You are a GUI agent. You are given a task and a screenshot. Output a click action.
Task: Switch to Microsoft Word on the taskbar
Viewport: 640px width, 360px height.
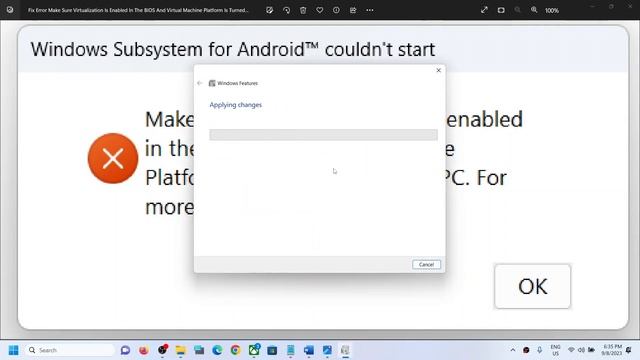309,350
